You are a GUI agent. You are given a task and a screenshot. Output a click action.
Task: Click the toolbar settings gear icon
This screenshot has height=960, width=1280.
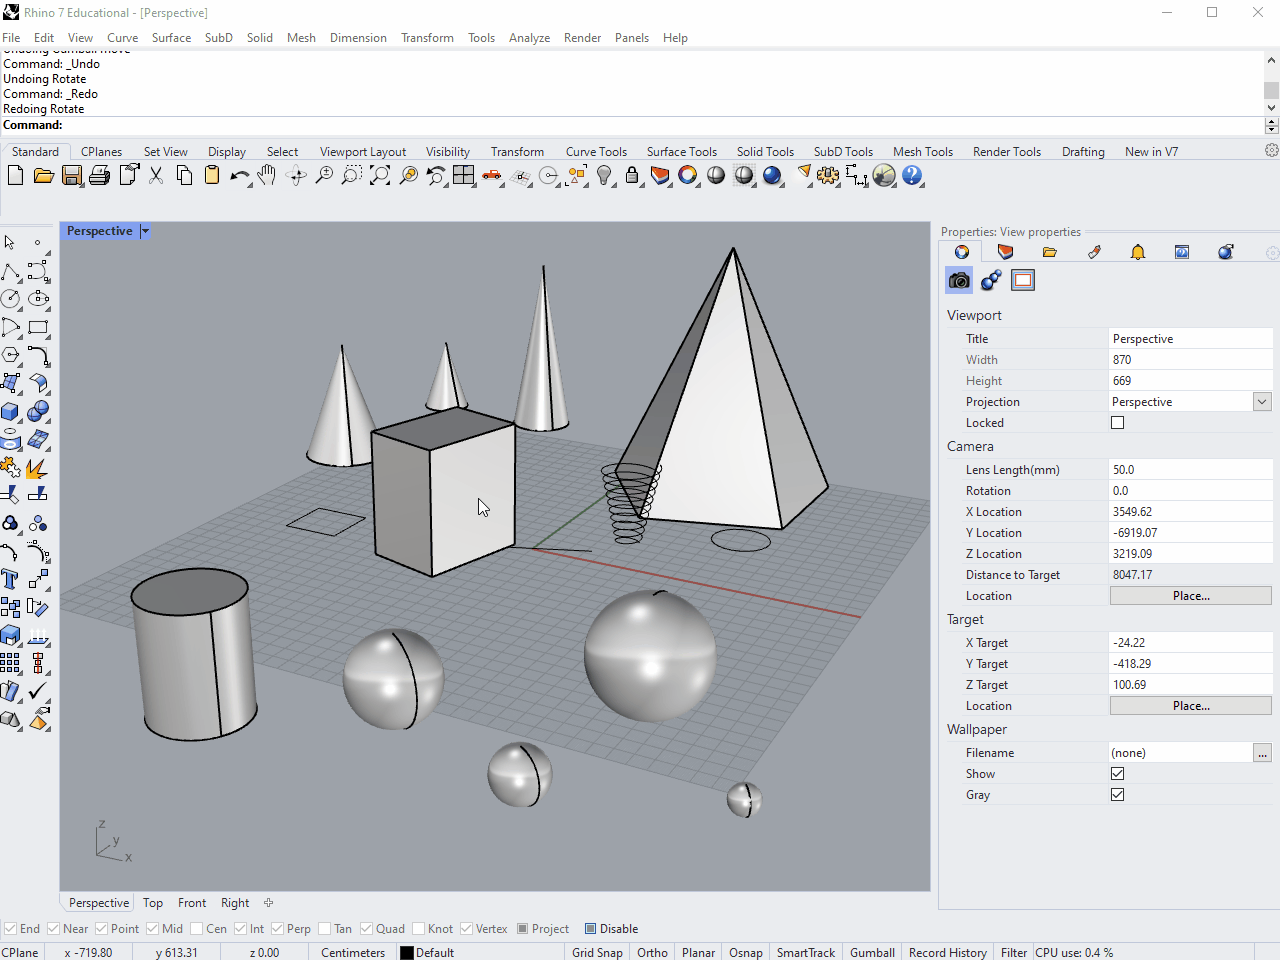tap(1272, 150)
